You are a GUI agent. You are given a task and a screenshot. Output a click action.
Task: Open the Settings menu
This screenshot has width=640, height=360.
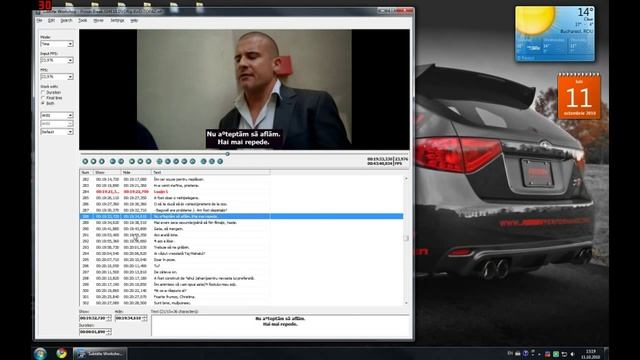117,20
